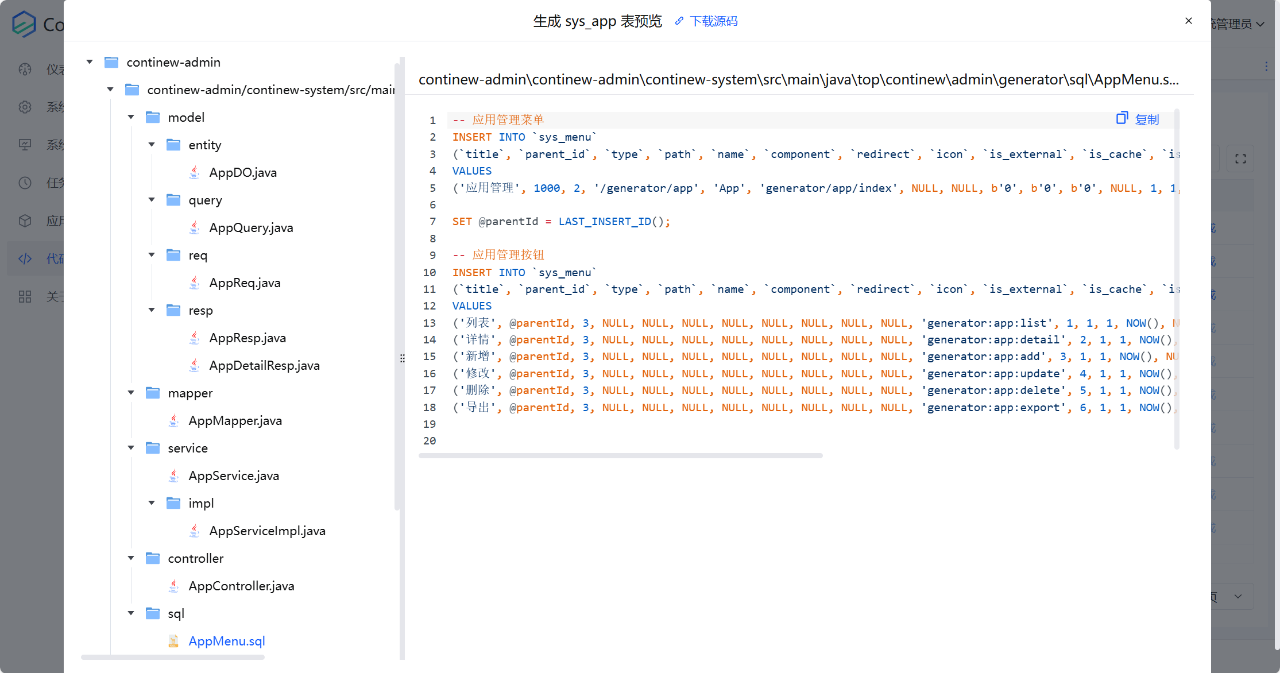Click the Java icon beside AppController.java
The width and height of the screenshot is (1280, 673).
[x=174, y=585]
